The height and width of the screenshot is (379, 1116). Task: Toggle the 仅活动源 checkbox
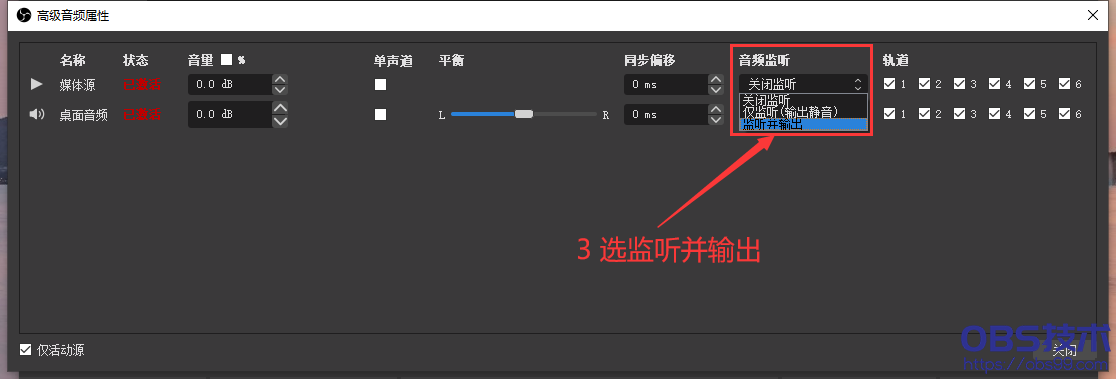26,350
